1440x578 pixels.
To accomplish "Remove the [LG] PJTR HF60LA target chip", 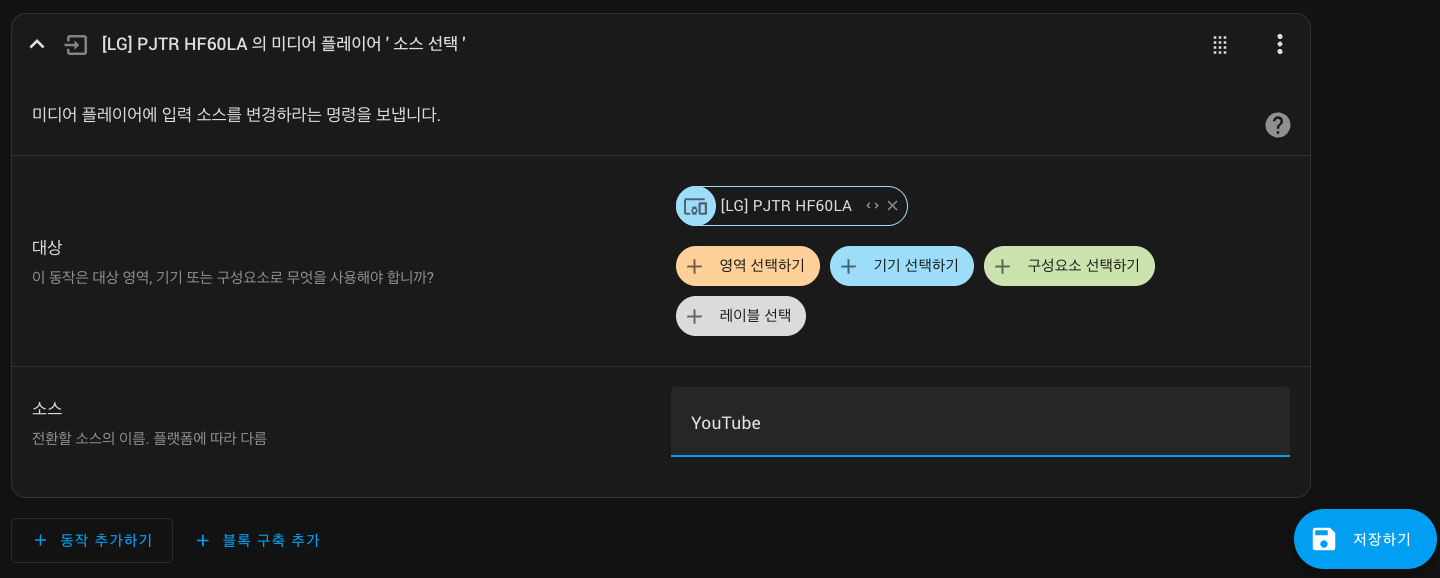I will (893, 206).
